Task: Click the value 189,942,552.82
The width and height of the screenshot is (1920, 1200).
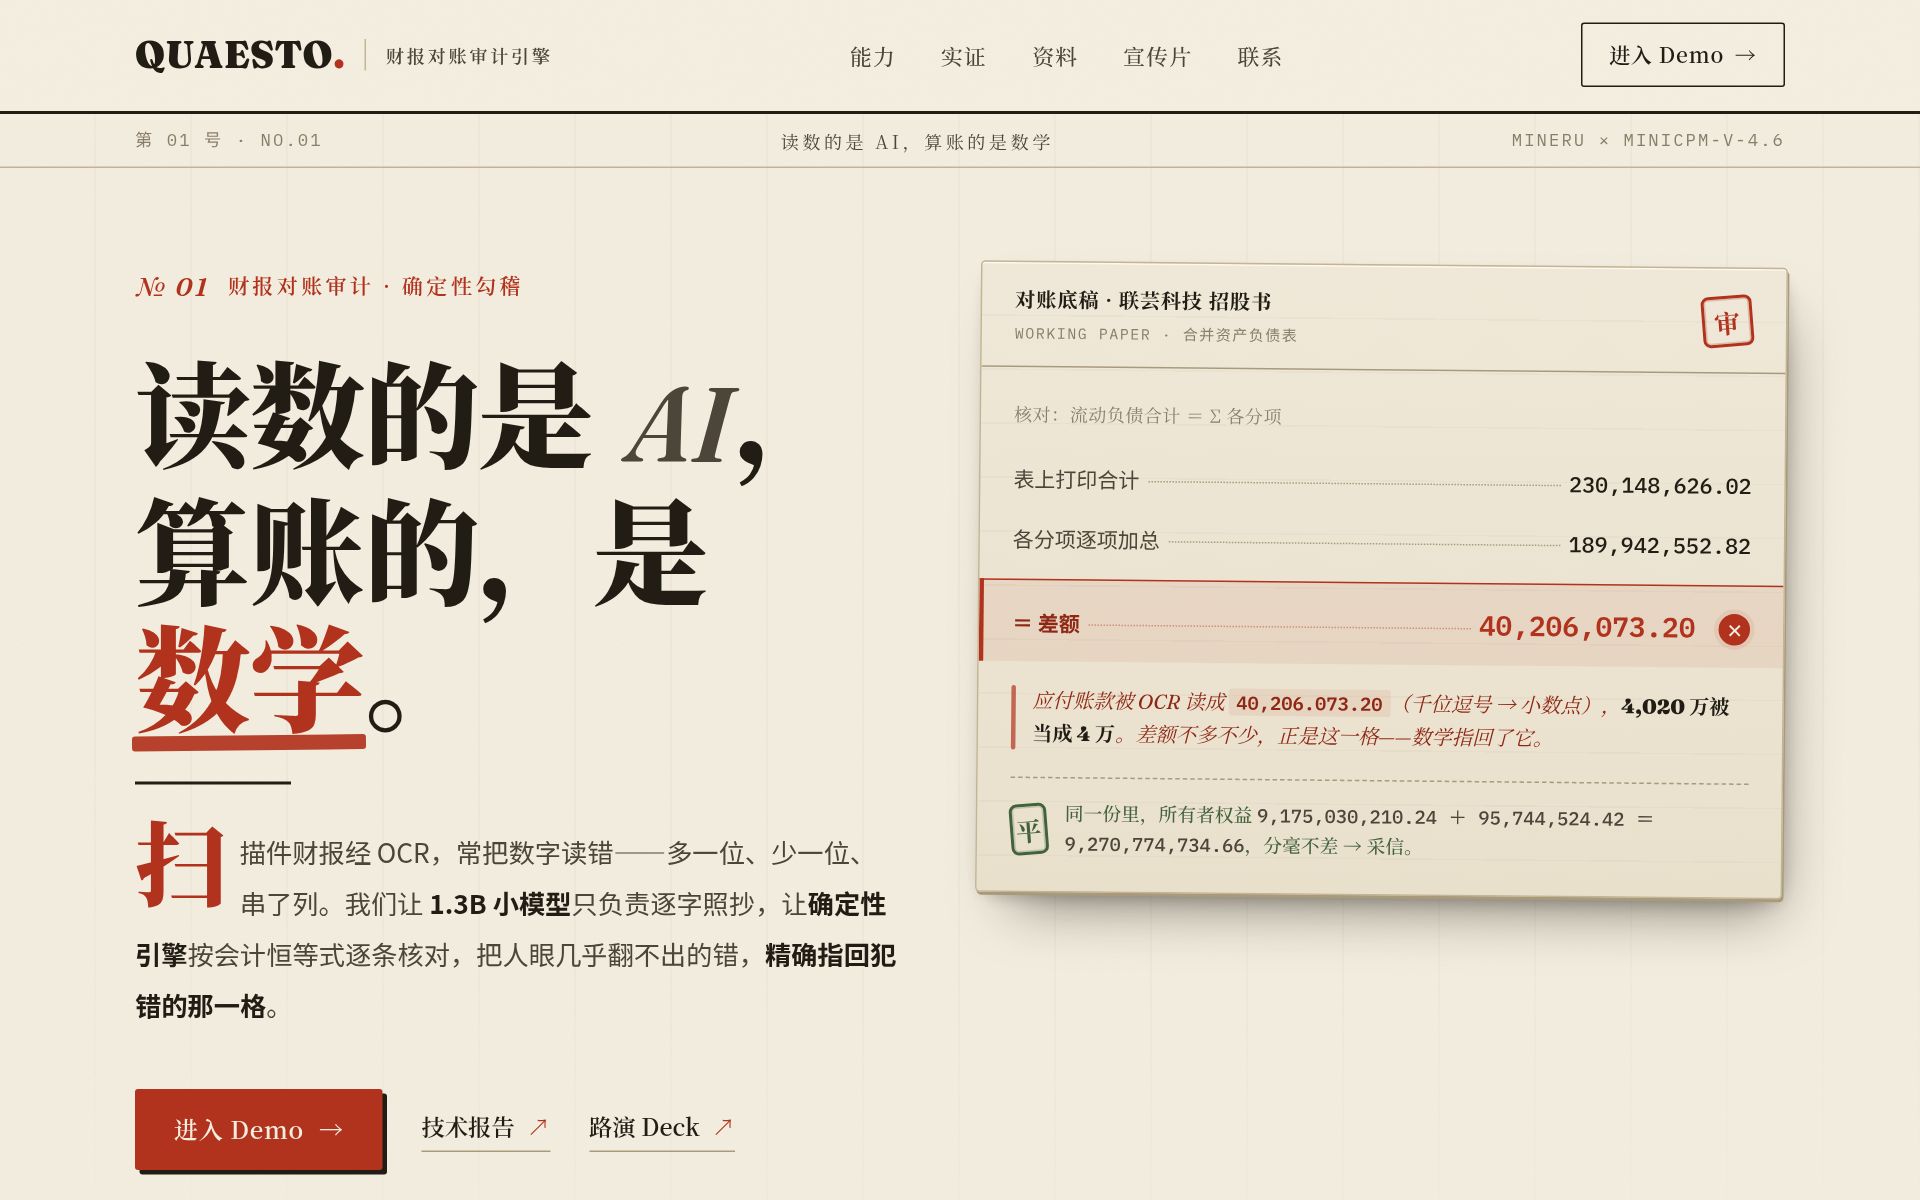Action: click(1659, 546)
